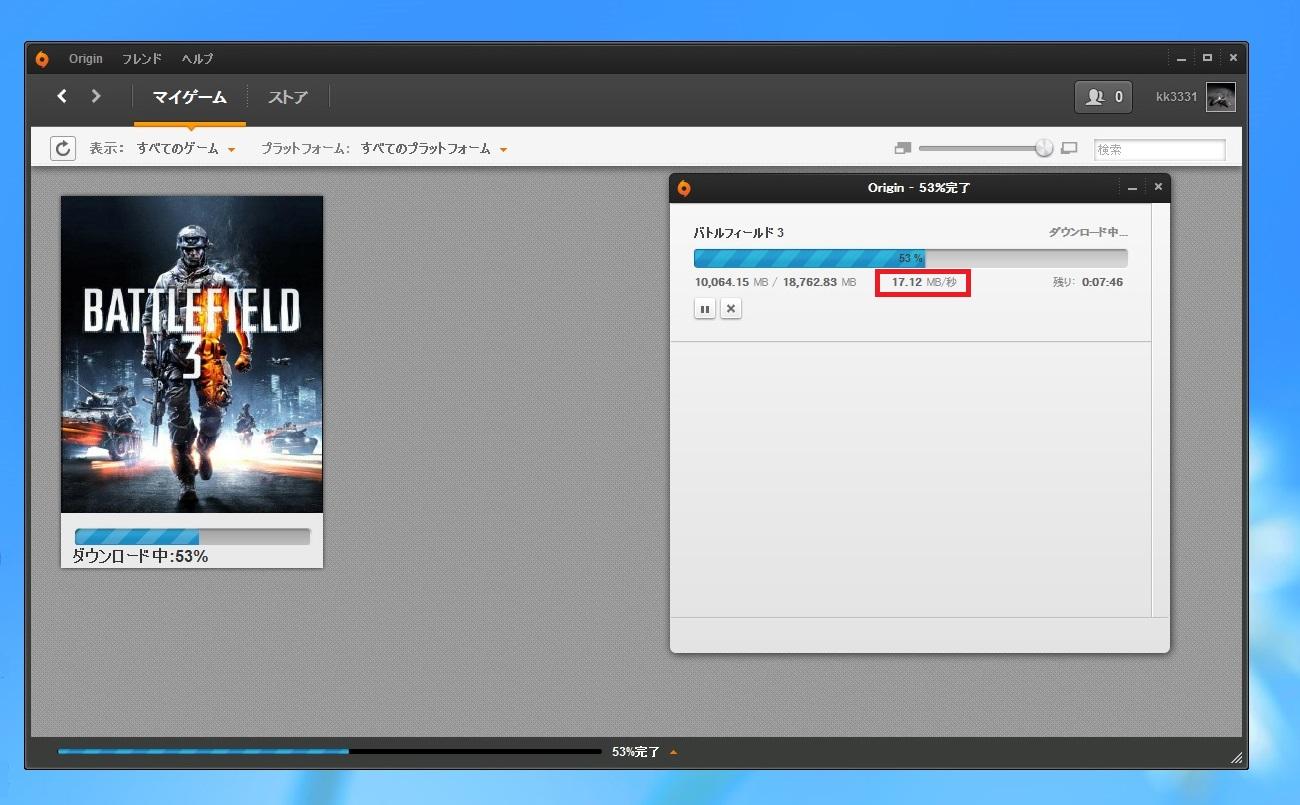1300x805 pixels.
Task: Open the ヘルプ menu
Action: click(197, 59)
